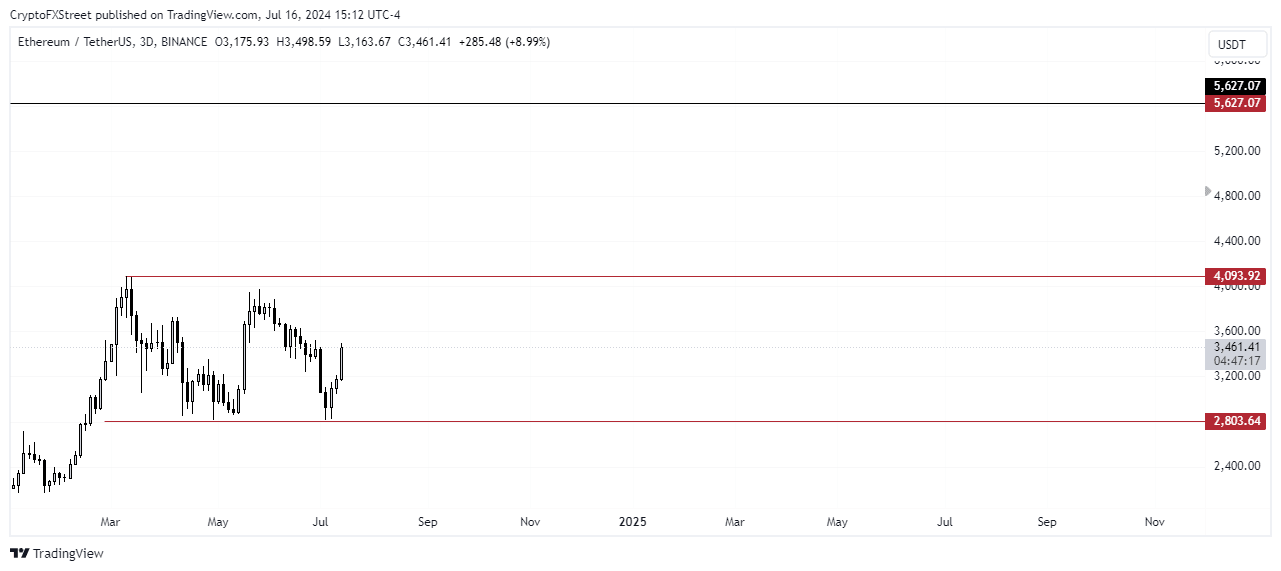Select the red 2,803.64 price label
Screen dimensions: 1281x571
(1236, 422)
